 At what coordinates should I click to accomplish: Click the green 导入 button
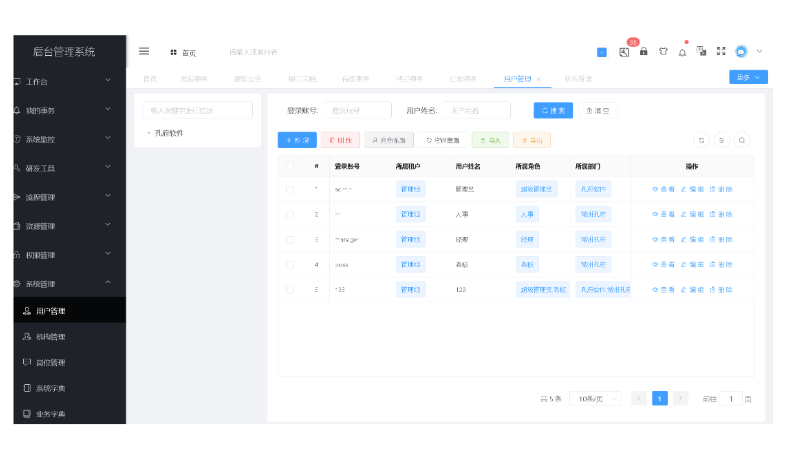(x=490, y=140)
